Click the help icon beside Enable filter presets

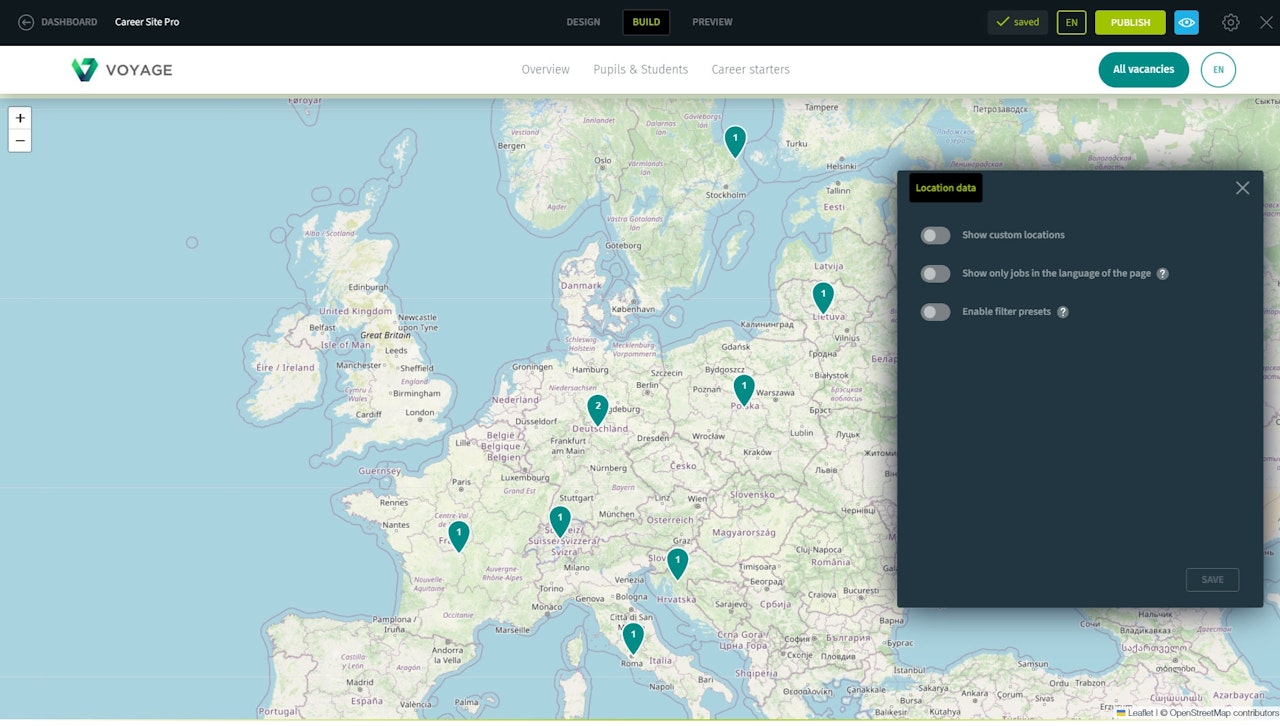pyautogui.click(x=1063, y=312)
